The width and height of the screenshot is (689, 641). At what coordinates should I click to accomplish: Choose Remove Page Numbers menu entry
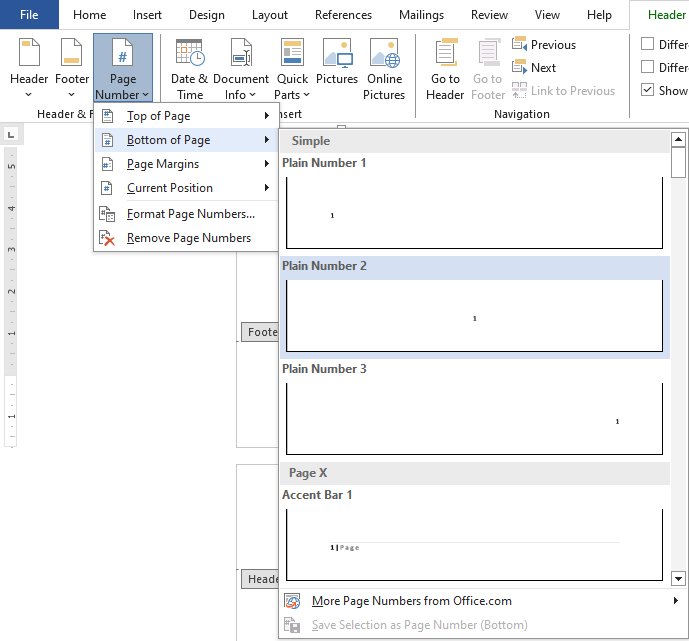click(186, 238)
